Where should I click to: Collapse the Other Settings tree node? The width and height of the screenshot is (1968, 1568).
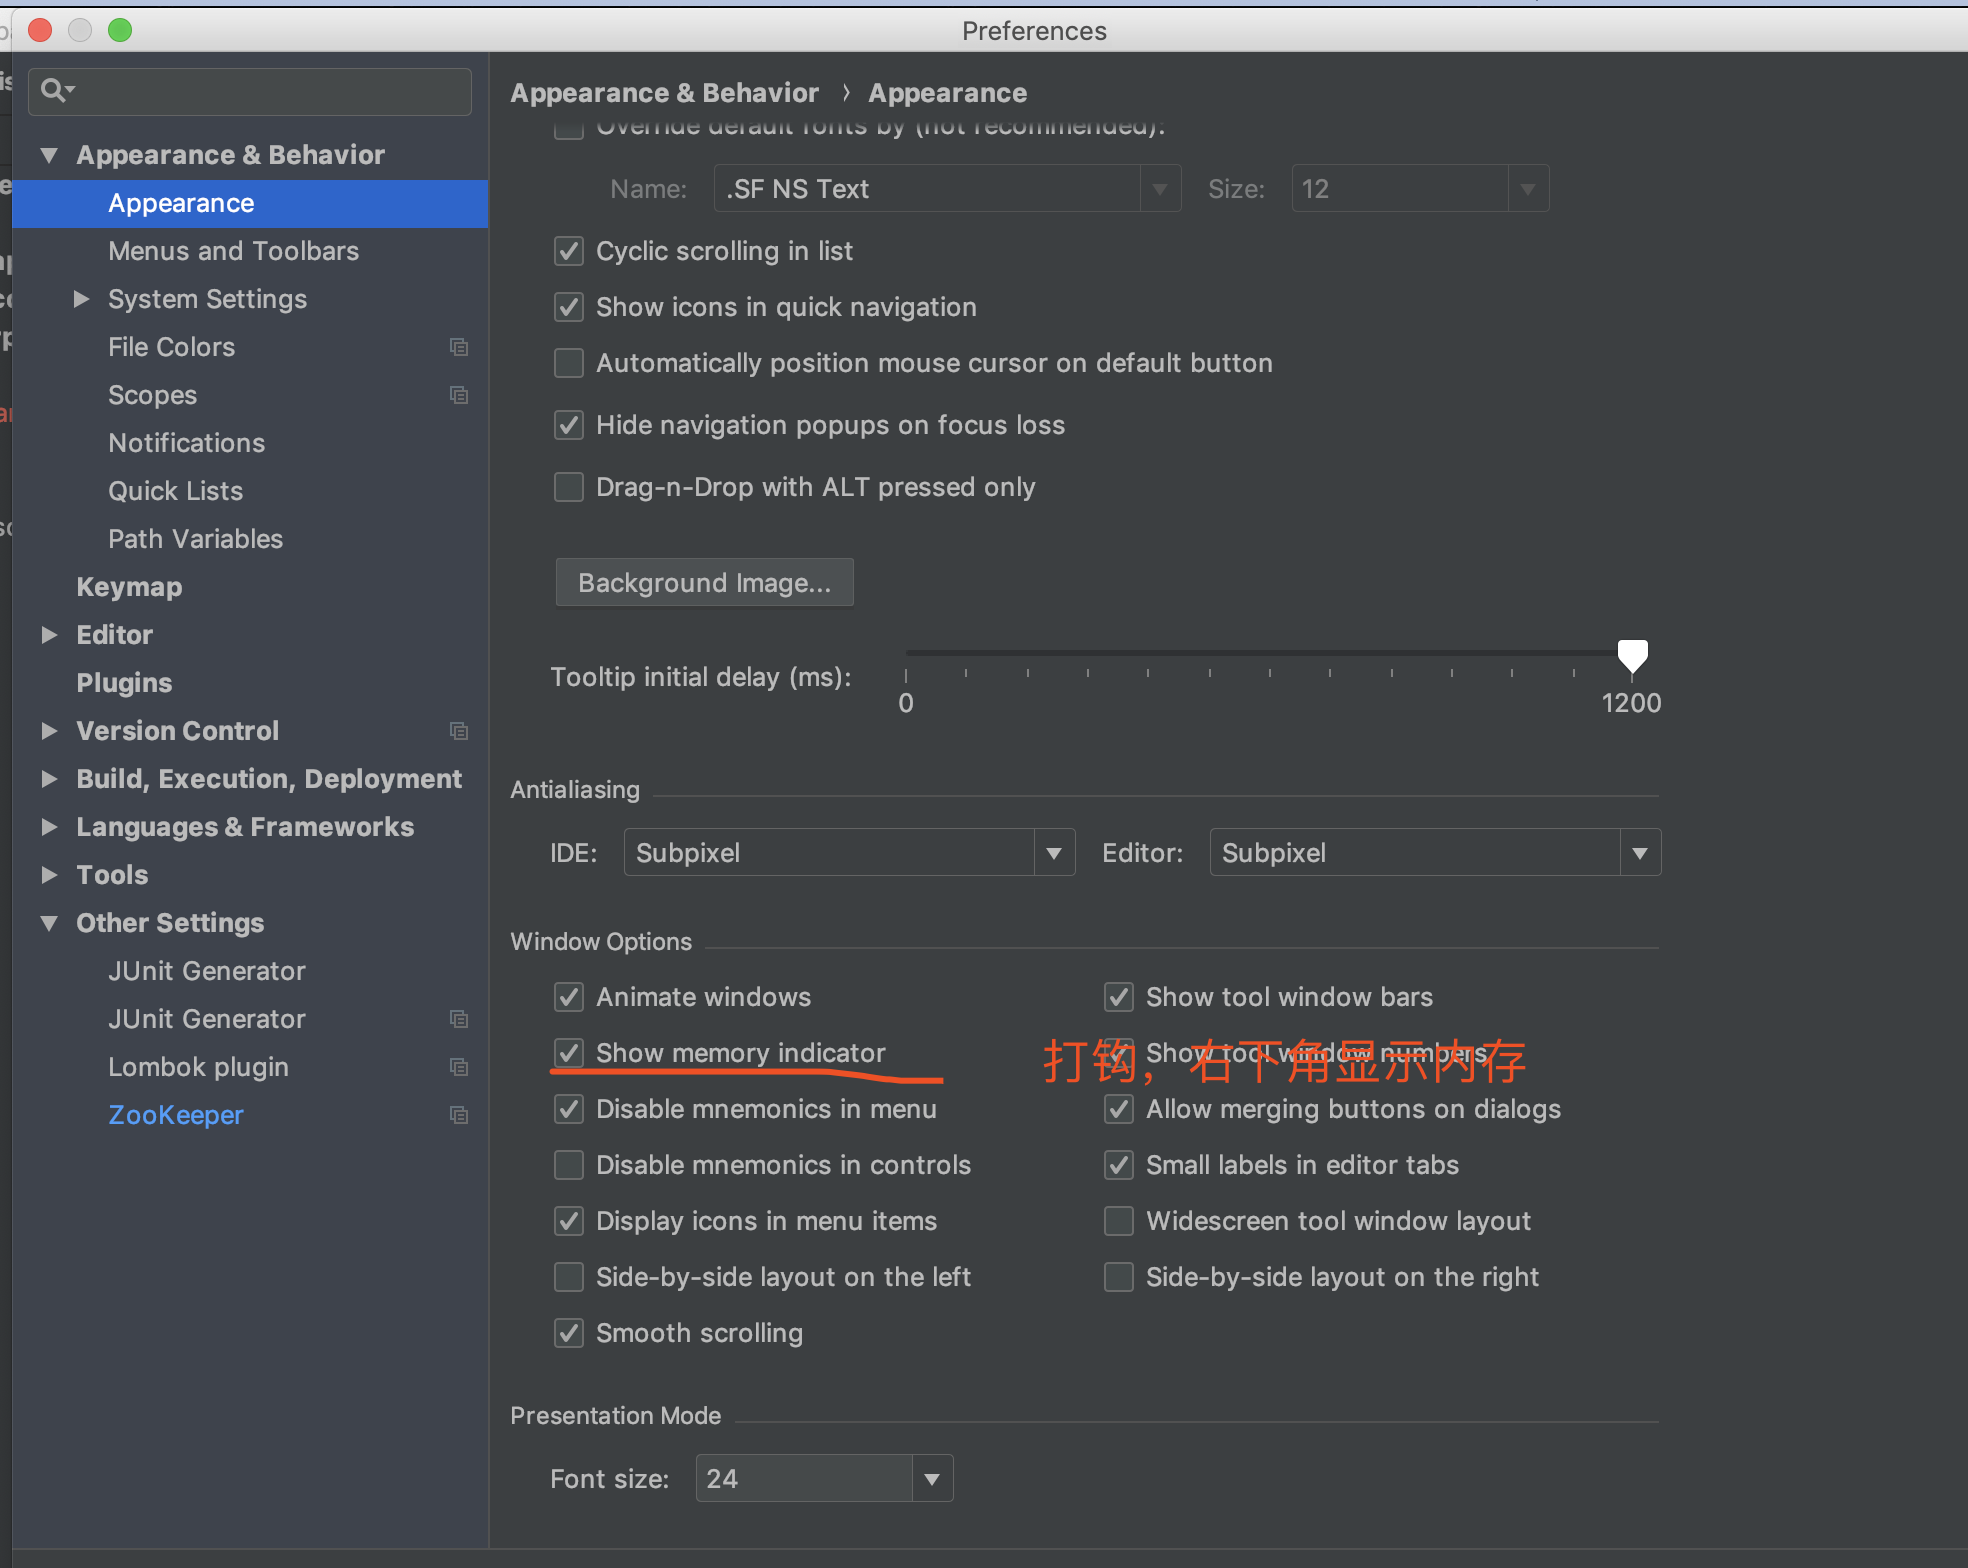pyautogui.click(x=49, y=923)
